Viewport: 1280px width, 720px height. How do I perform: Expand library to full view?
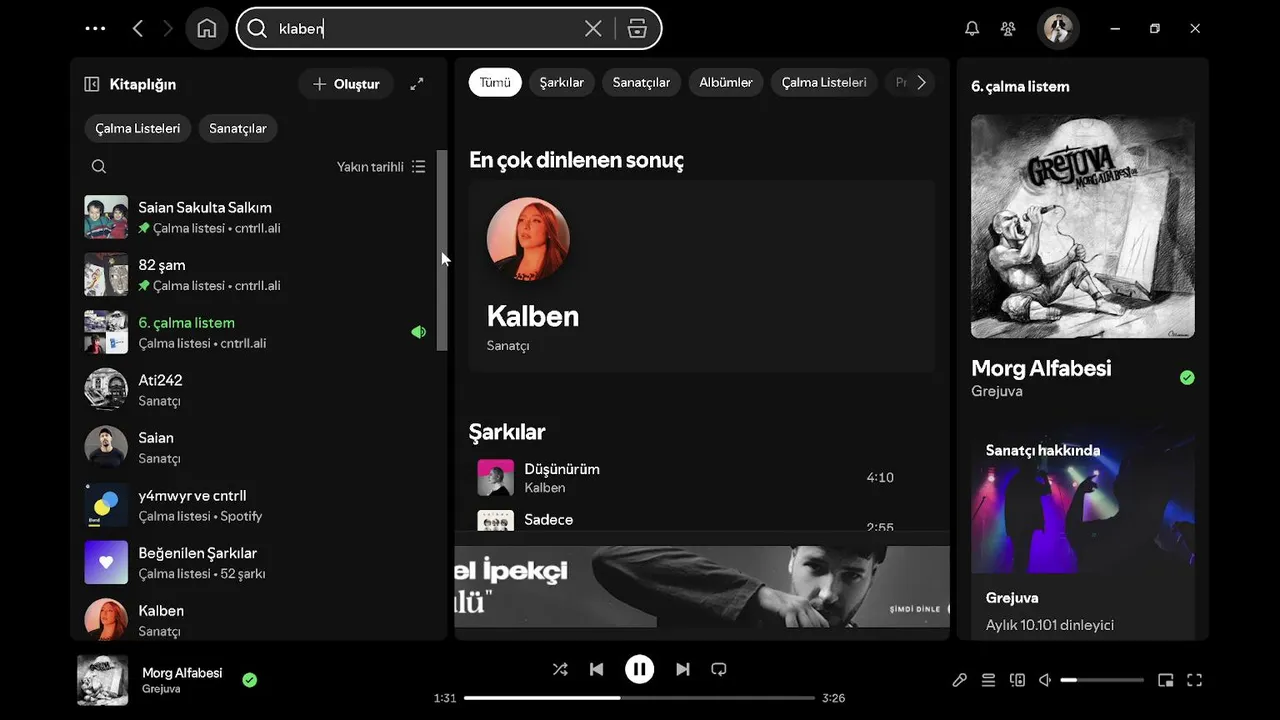pos(417,84)
